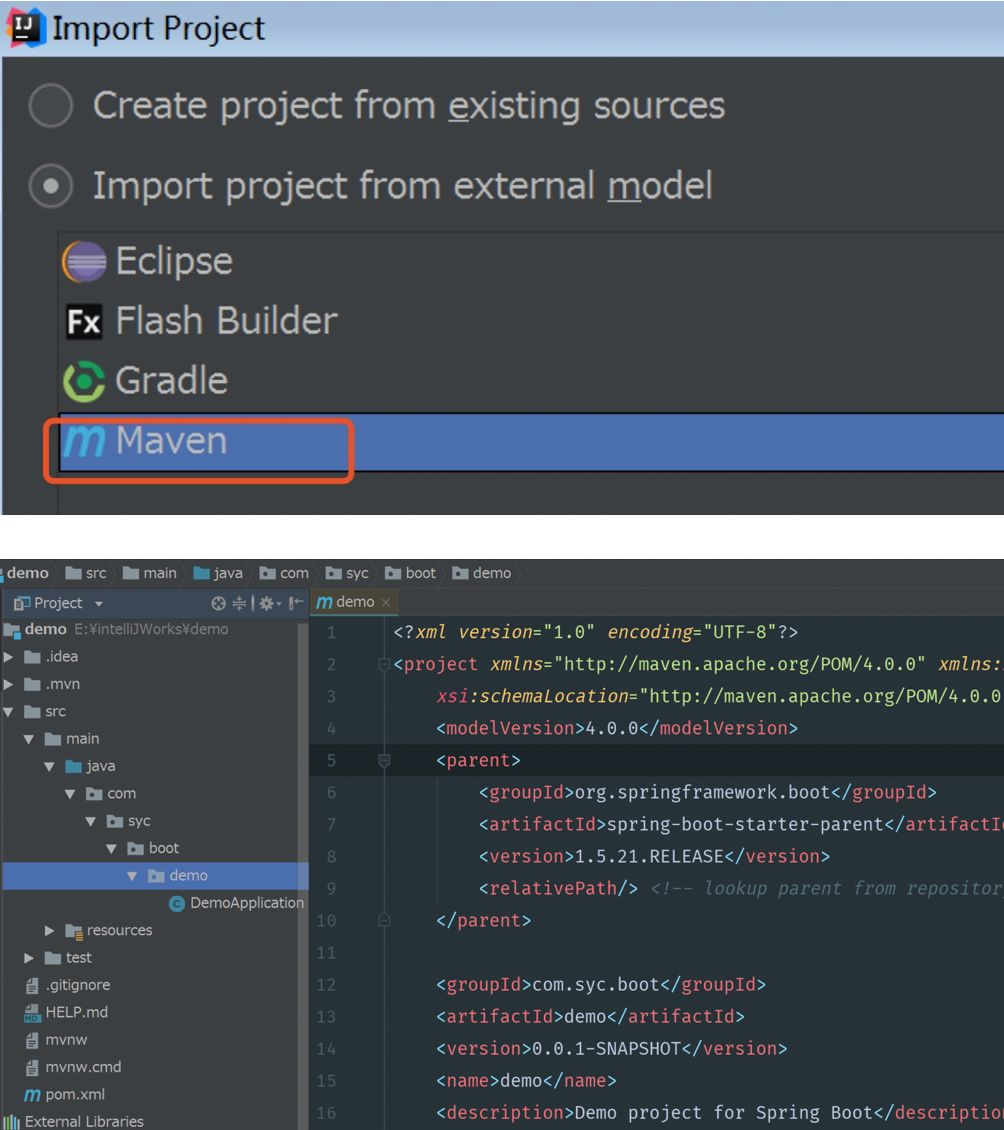The image size is (1004, 1130).
Task: Click the HELP.md markdown file icon
Action: tap(32, 1013)
